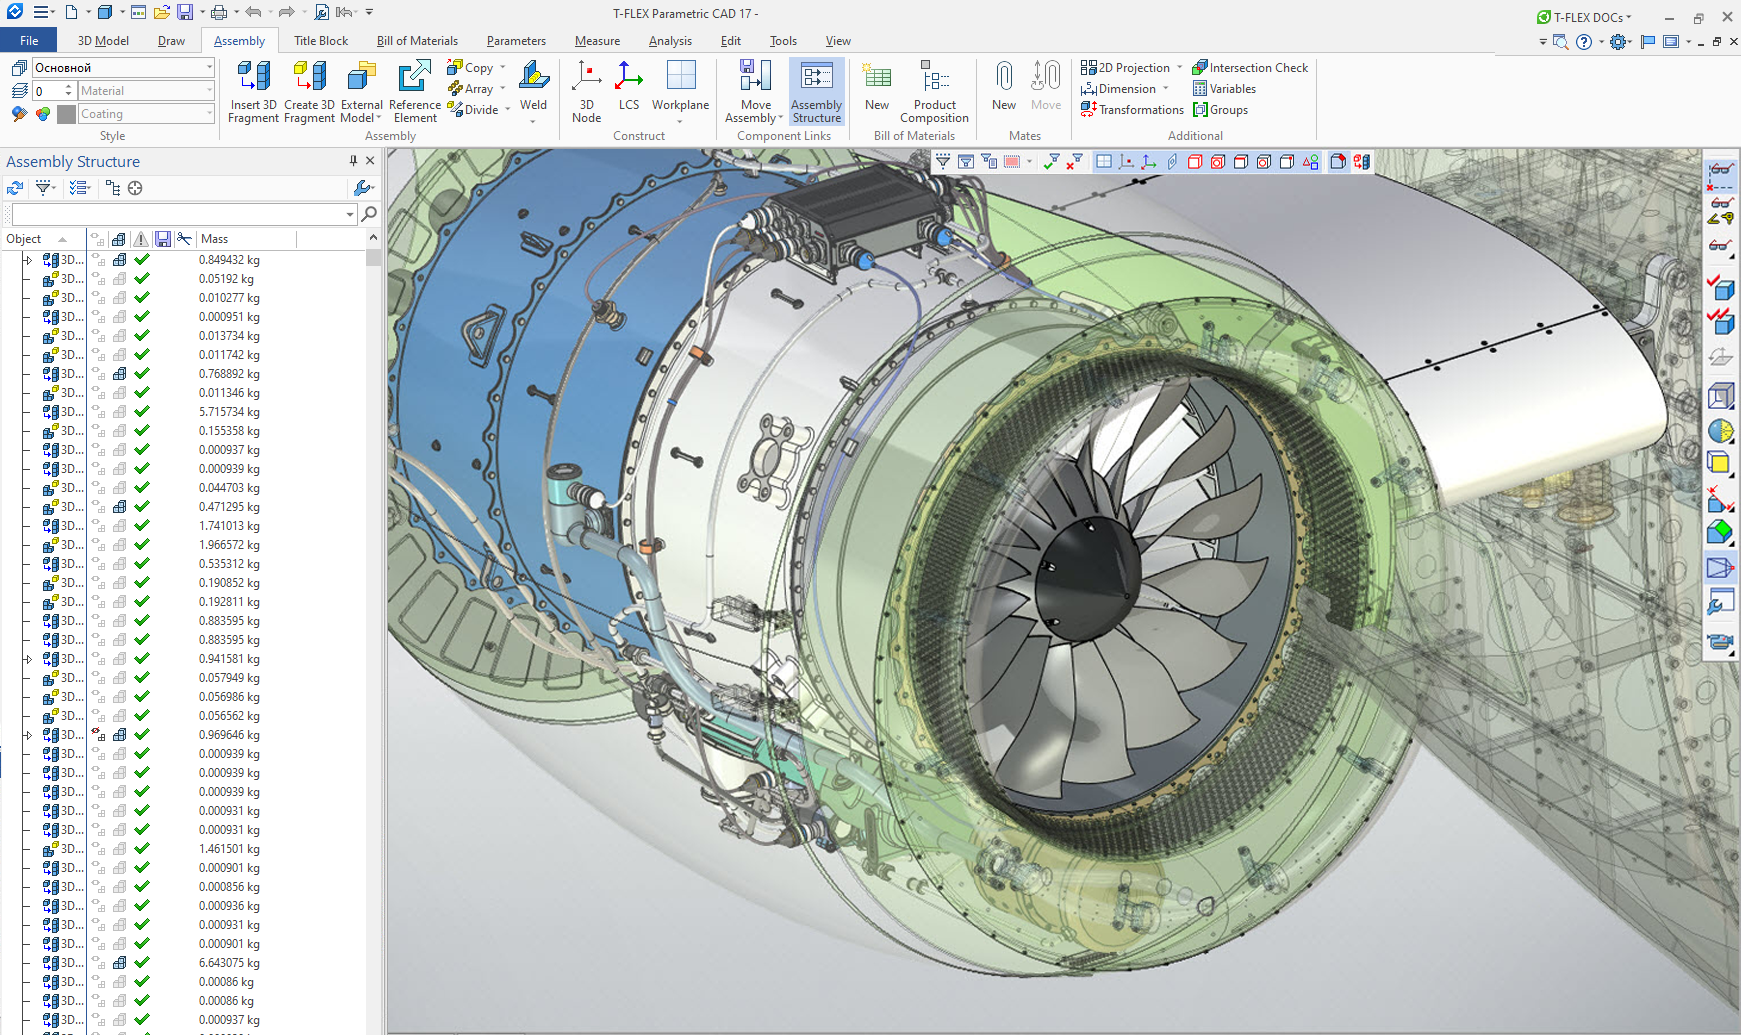Click the level number stepper field
This screenshot has width=1741, height=1035.
(54, 91)
